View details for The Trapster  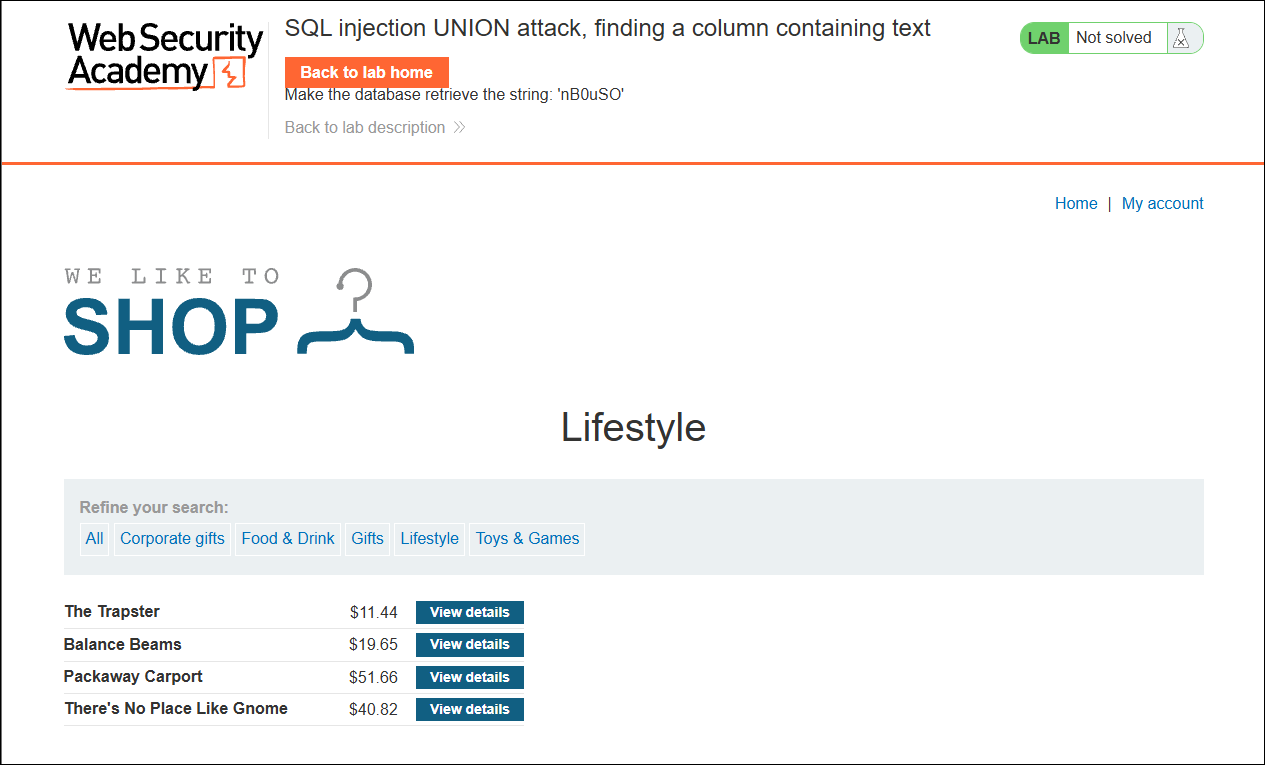click(x=470, y=612)
